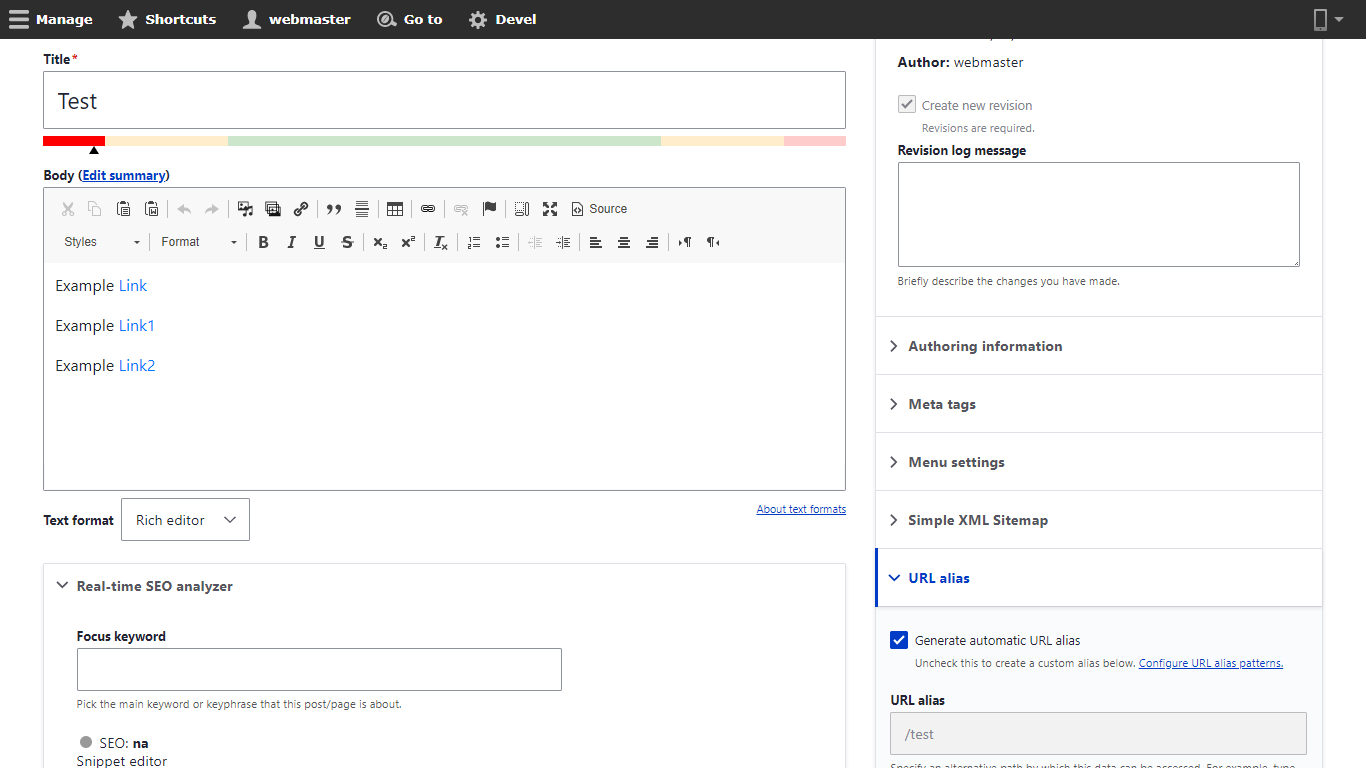This screenshot has width=1366, height=768.
Task: Uncheck Generate automatic URL alias
Action: tap(899, 640)
